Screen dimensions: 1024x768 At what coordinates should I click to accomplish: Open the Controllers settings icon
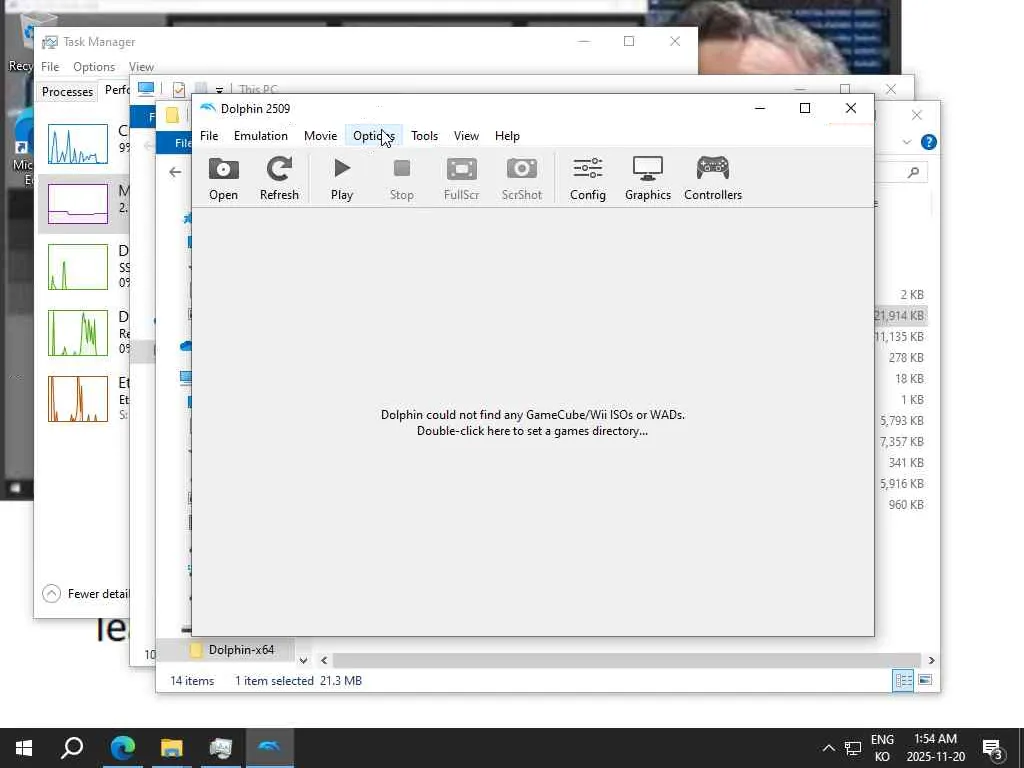tap(712, 178)
